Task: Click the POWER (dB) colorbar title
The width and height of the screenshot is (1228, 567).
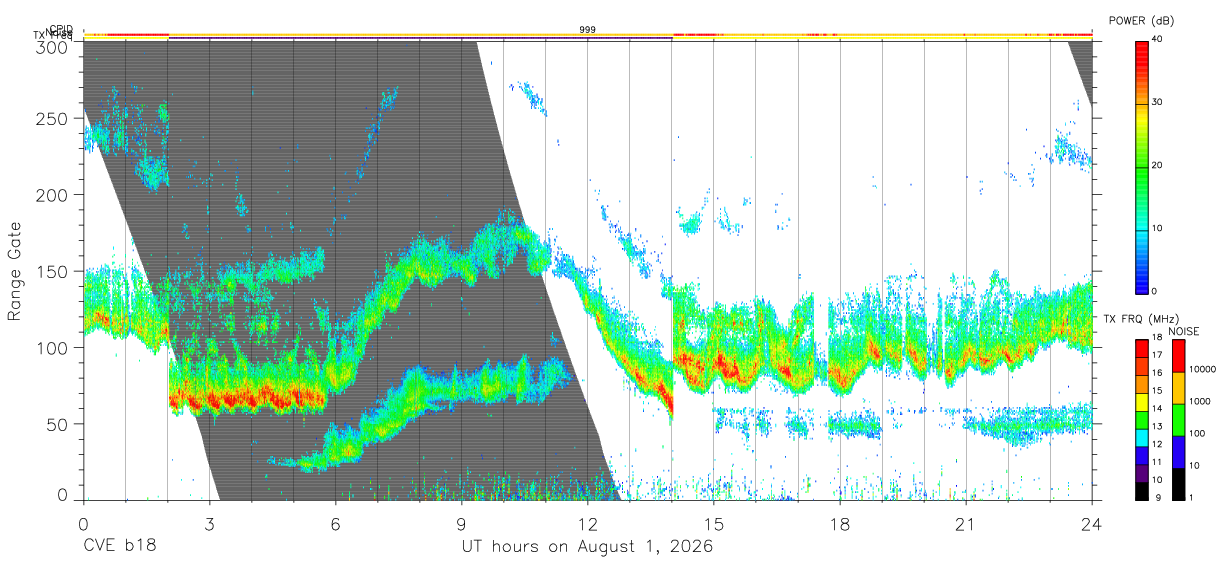Action: click(x=1142, y=21)
